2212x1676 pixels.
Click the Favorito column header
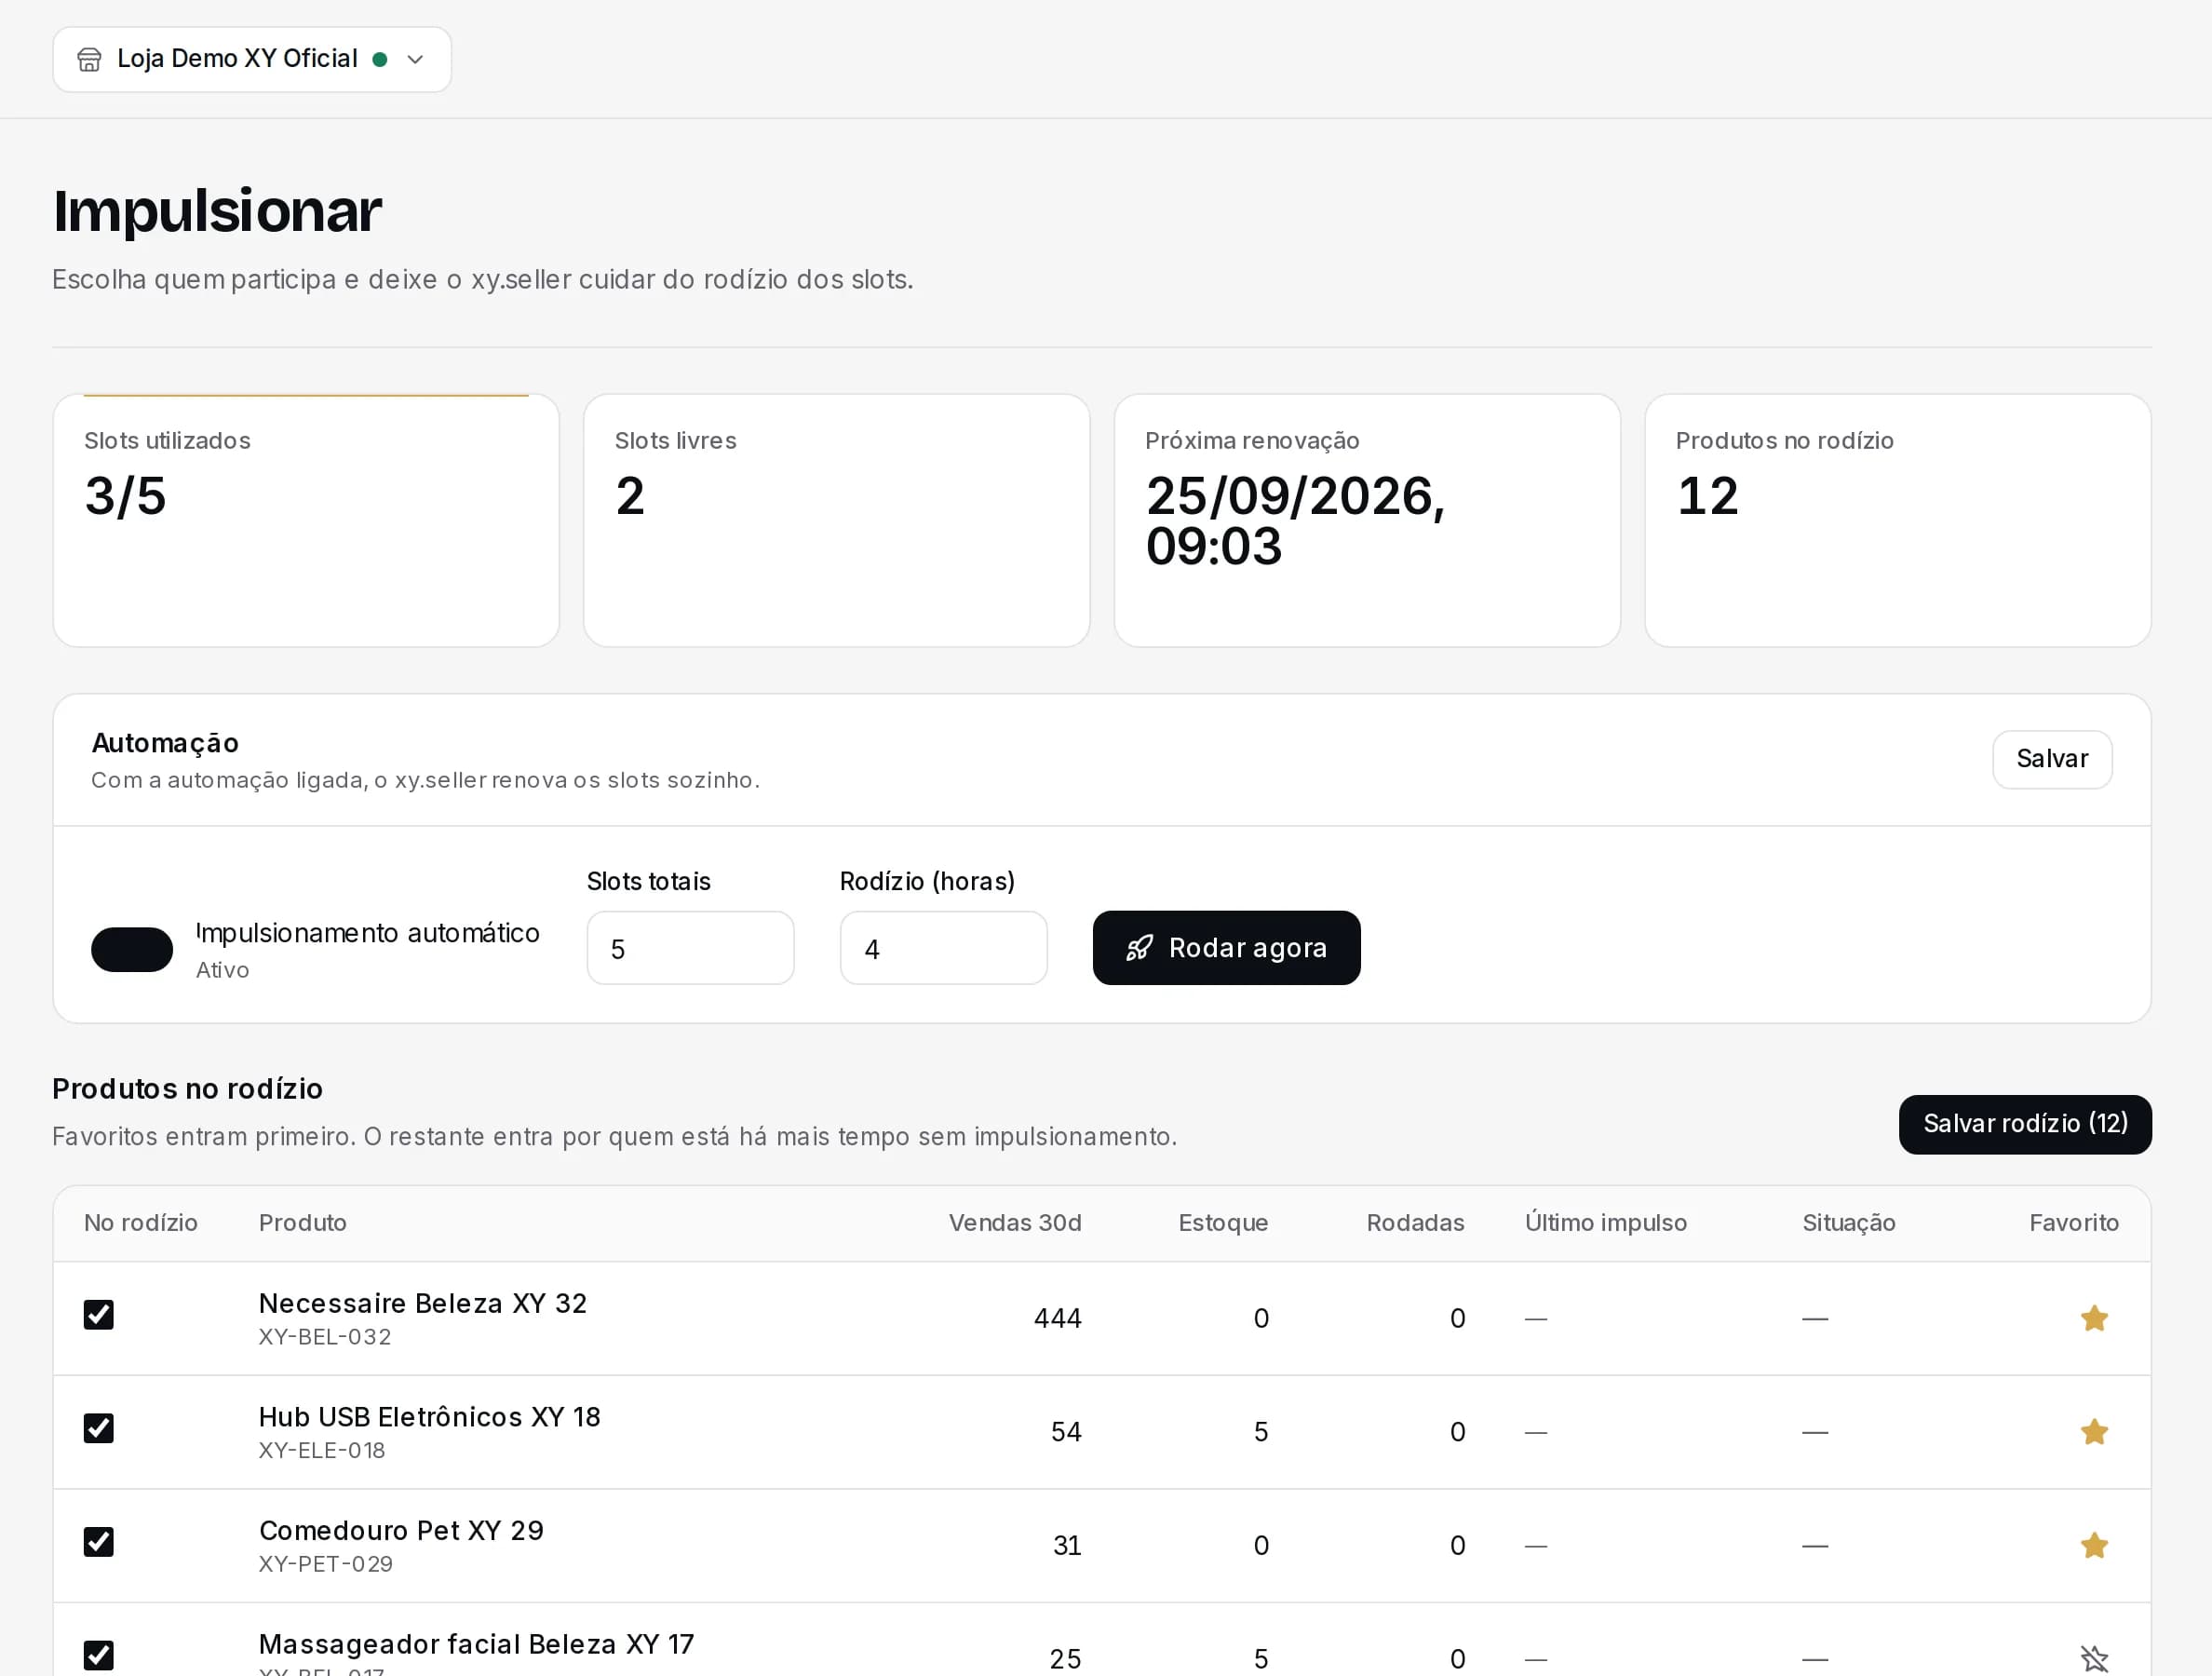point(2073,1223)
